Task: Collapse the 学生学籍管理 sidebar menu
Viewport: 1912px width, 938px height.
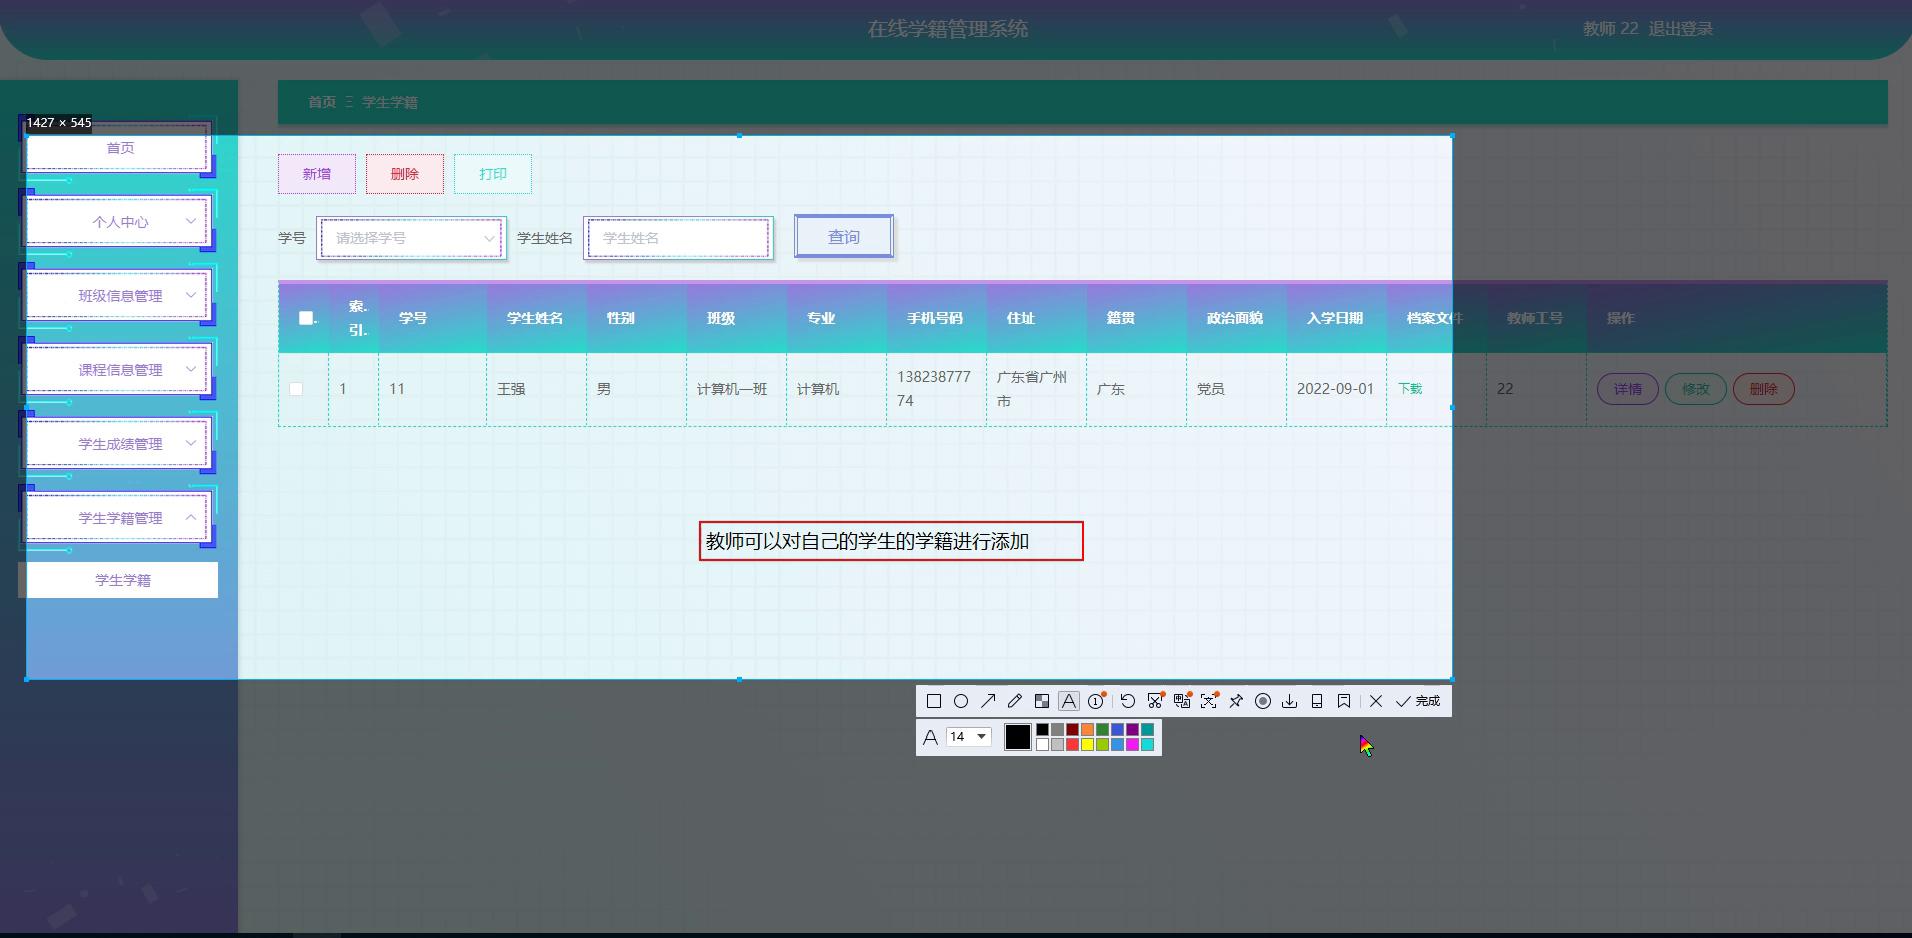Action: click(x=118, y=518)
